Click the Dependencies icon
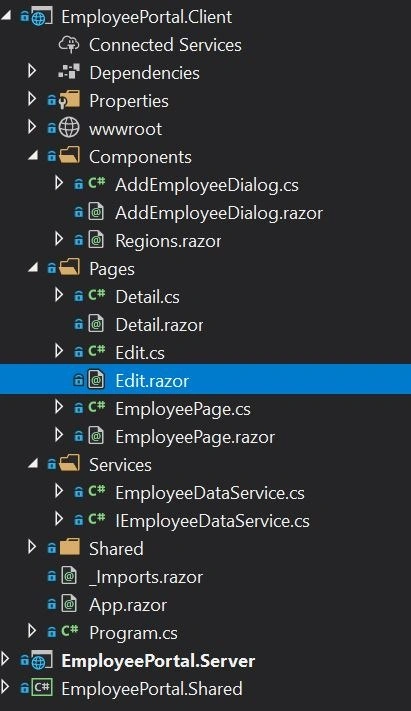The width and height of the screenshot is (411, 711). (x=69, y=73)
